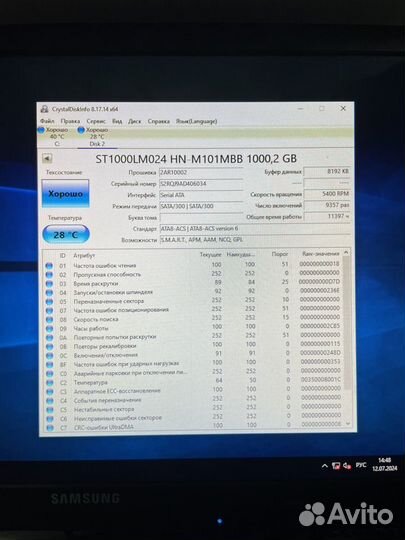The width and height of the screenshot is (405, 540).
Task: Select the Частота ошибок чтения row
Action: (193, 265)
